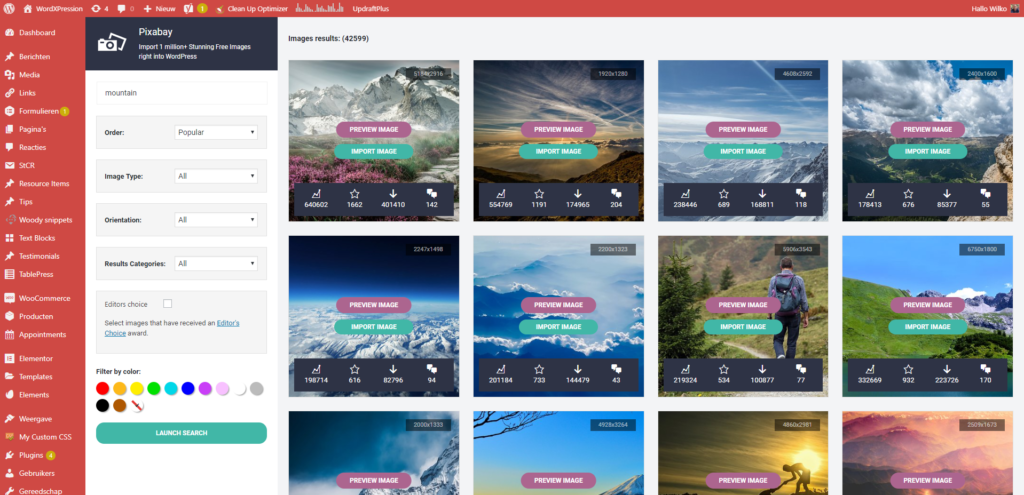Click the Appointments calendar icon in sidebar
This screenshot has width=1024, height=495.
pyautogui.click(x=9, y=334)
